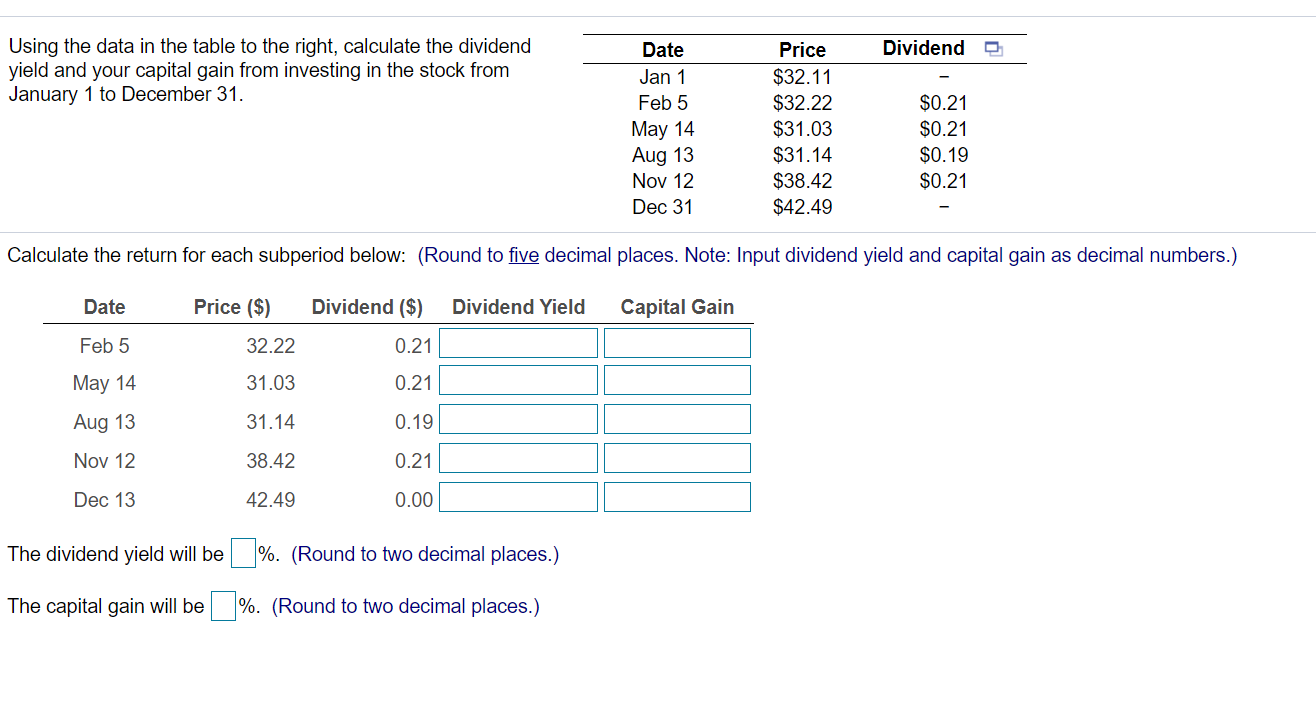Open the table in a separate window
Image resolution: width=1316 pixels, height=716 pixels.
coord(993,48)
